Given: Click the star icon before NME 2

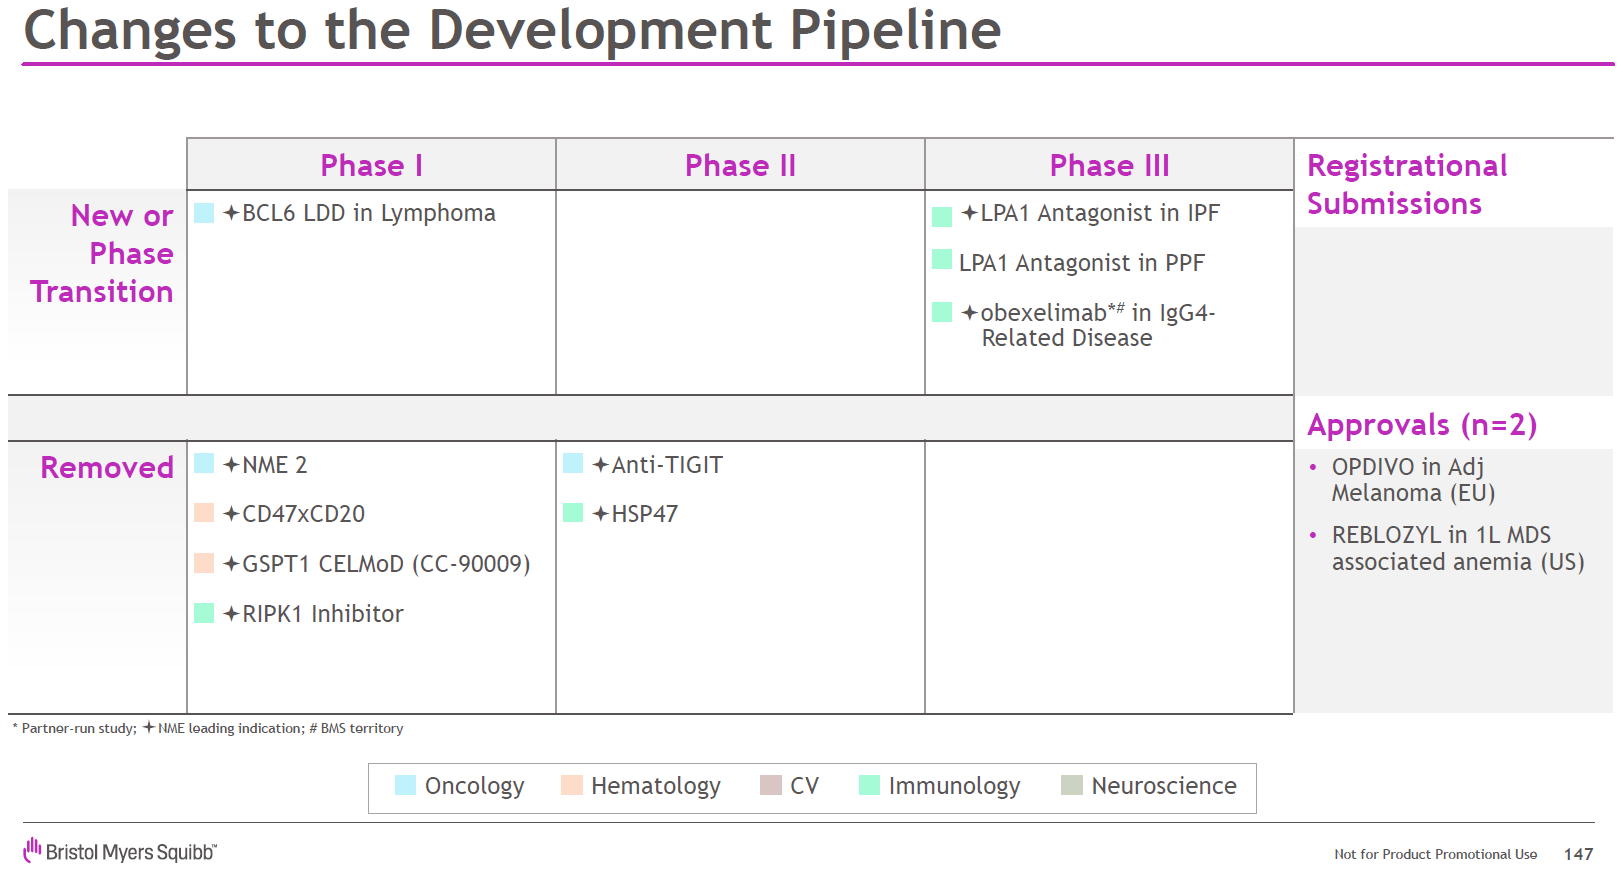Looking at the screenshot, I should coord(231,465).
